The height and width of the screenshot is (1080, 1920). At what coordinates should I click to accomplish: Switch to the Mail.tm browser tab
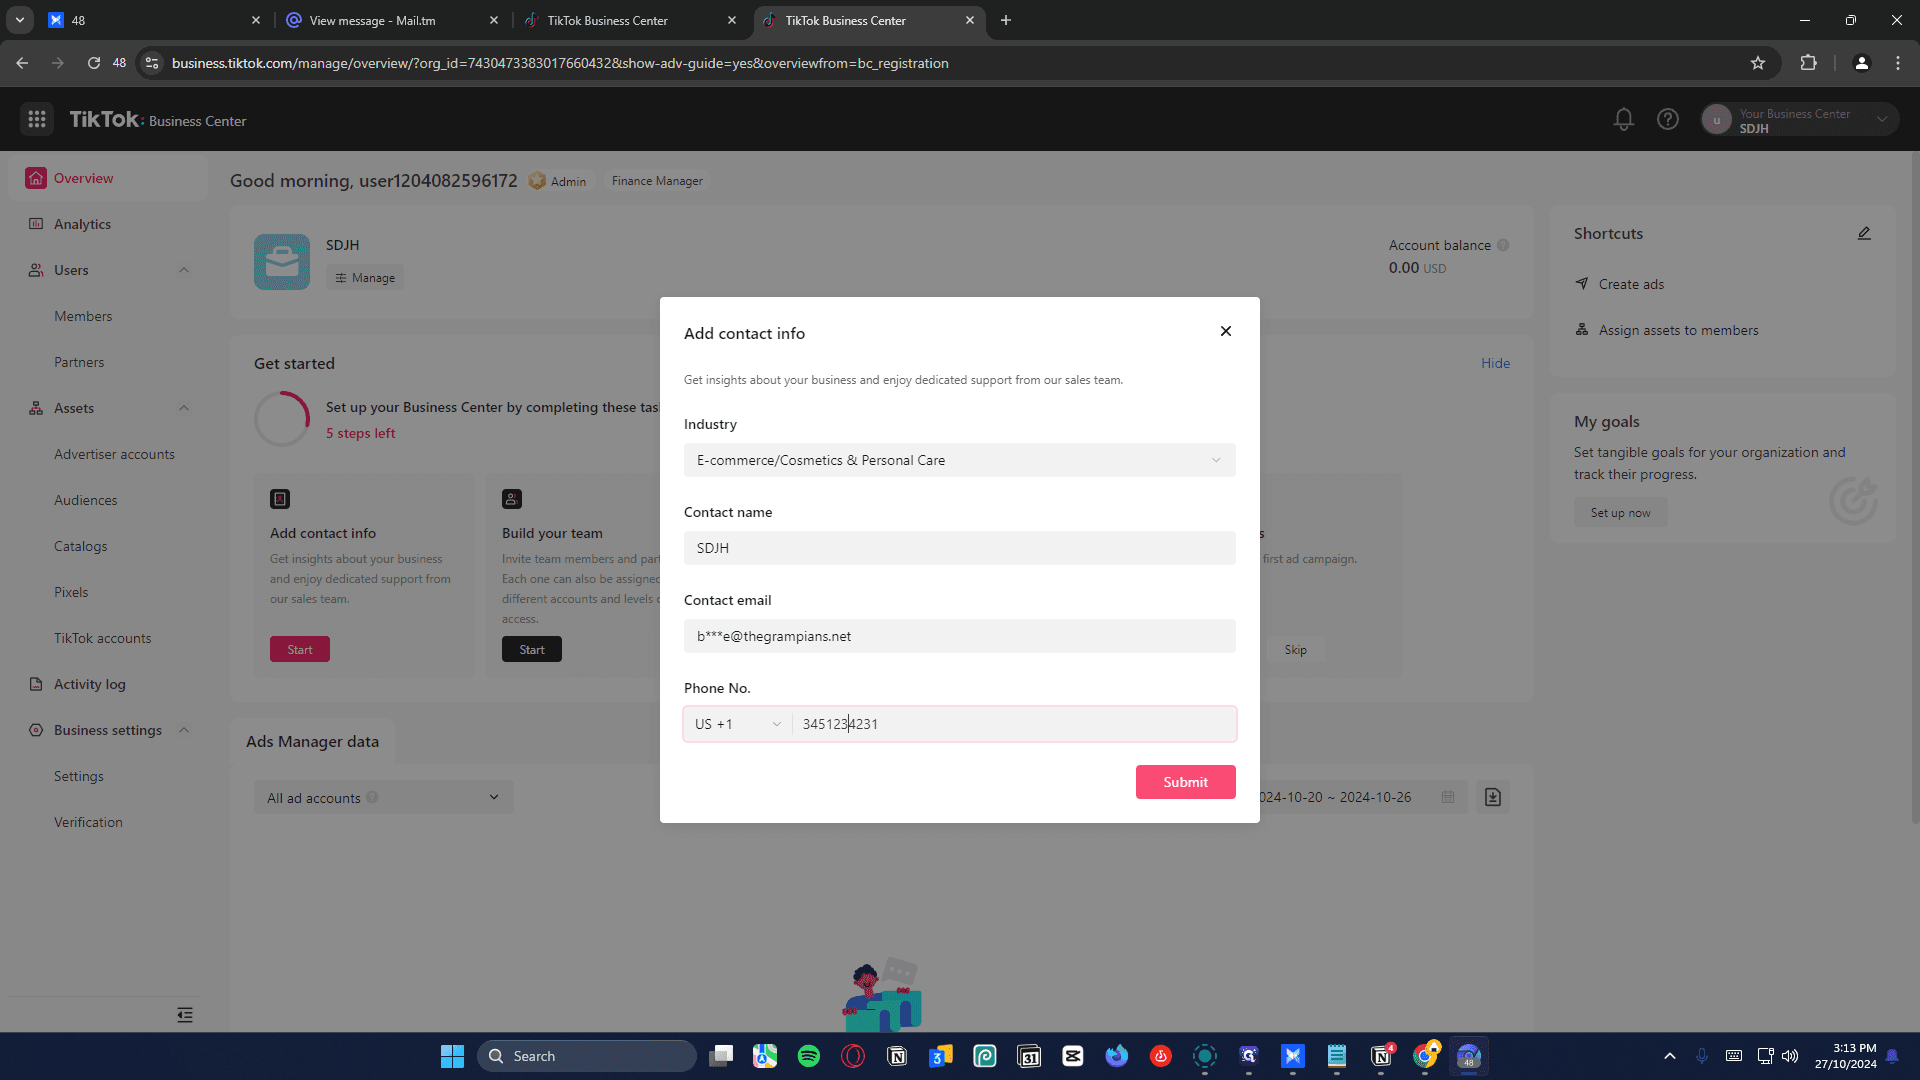[x=390, y=20]
